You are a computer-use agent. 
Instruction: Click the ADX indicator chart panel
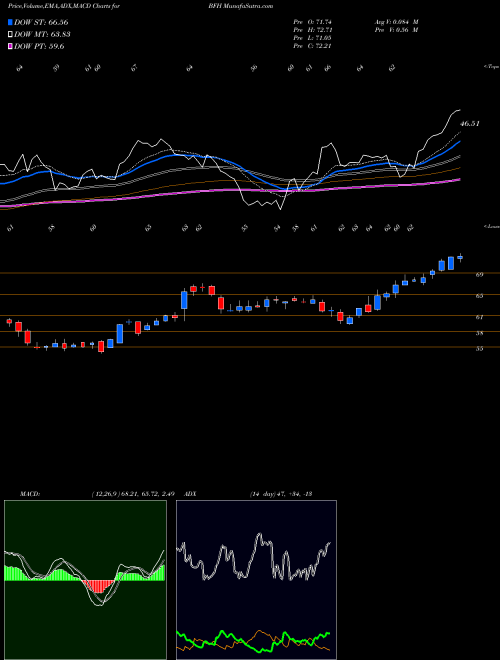tap(256, 580)
